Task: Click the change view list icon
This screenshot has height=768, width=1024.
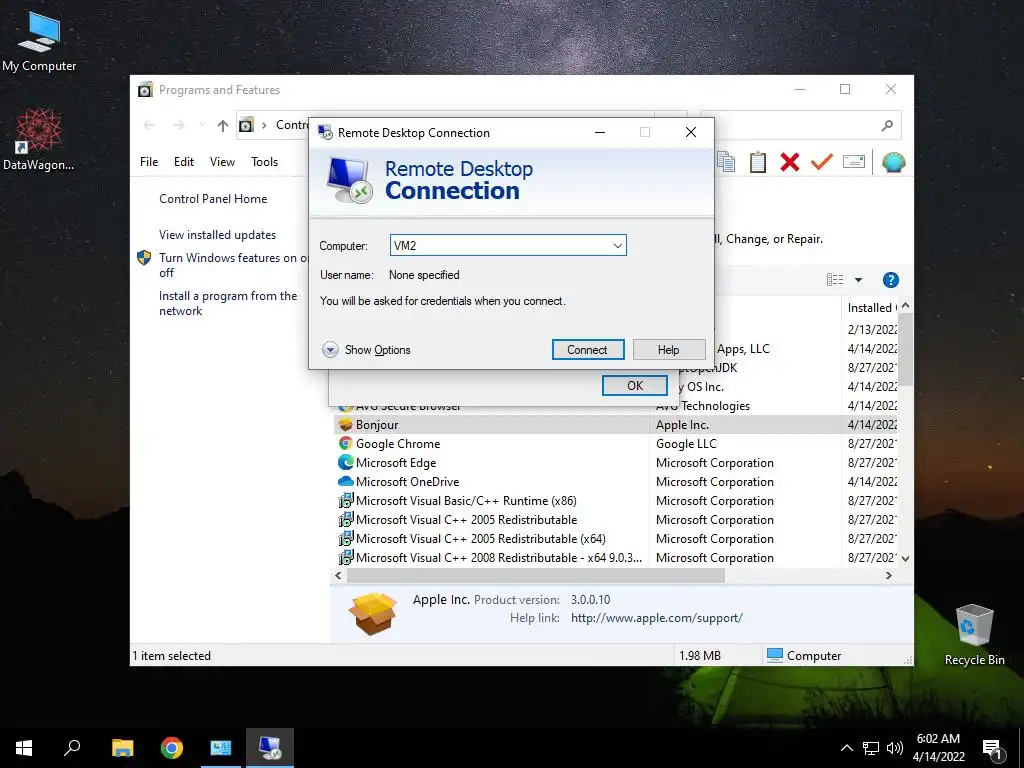Action: pos(835,280)
